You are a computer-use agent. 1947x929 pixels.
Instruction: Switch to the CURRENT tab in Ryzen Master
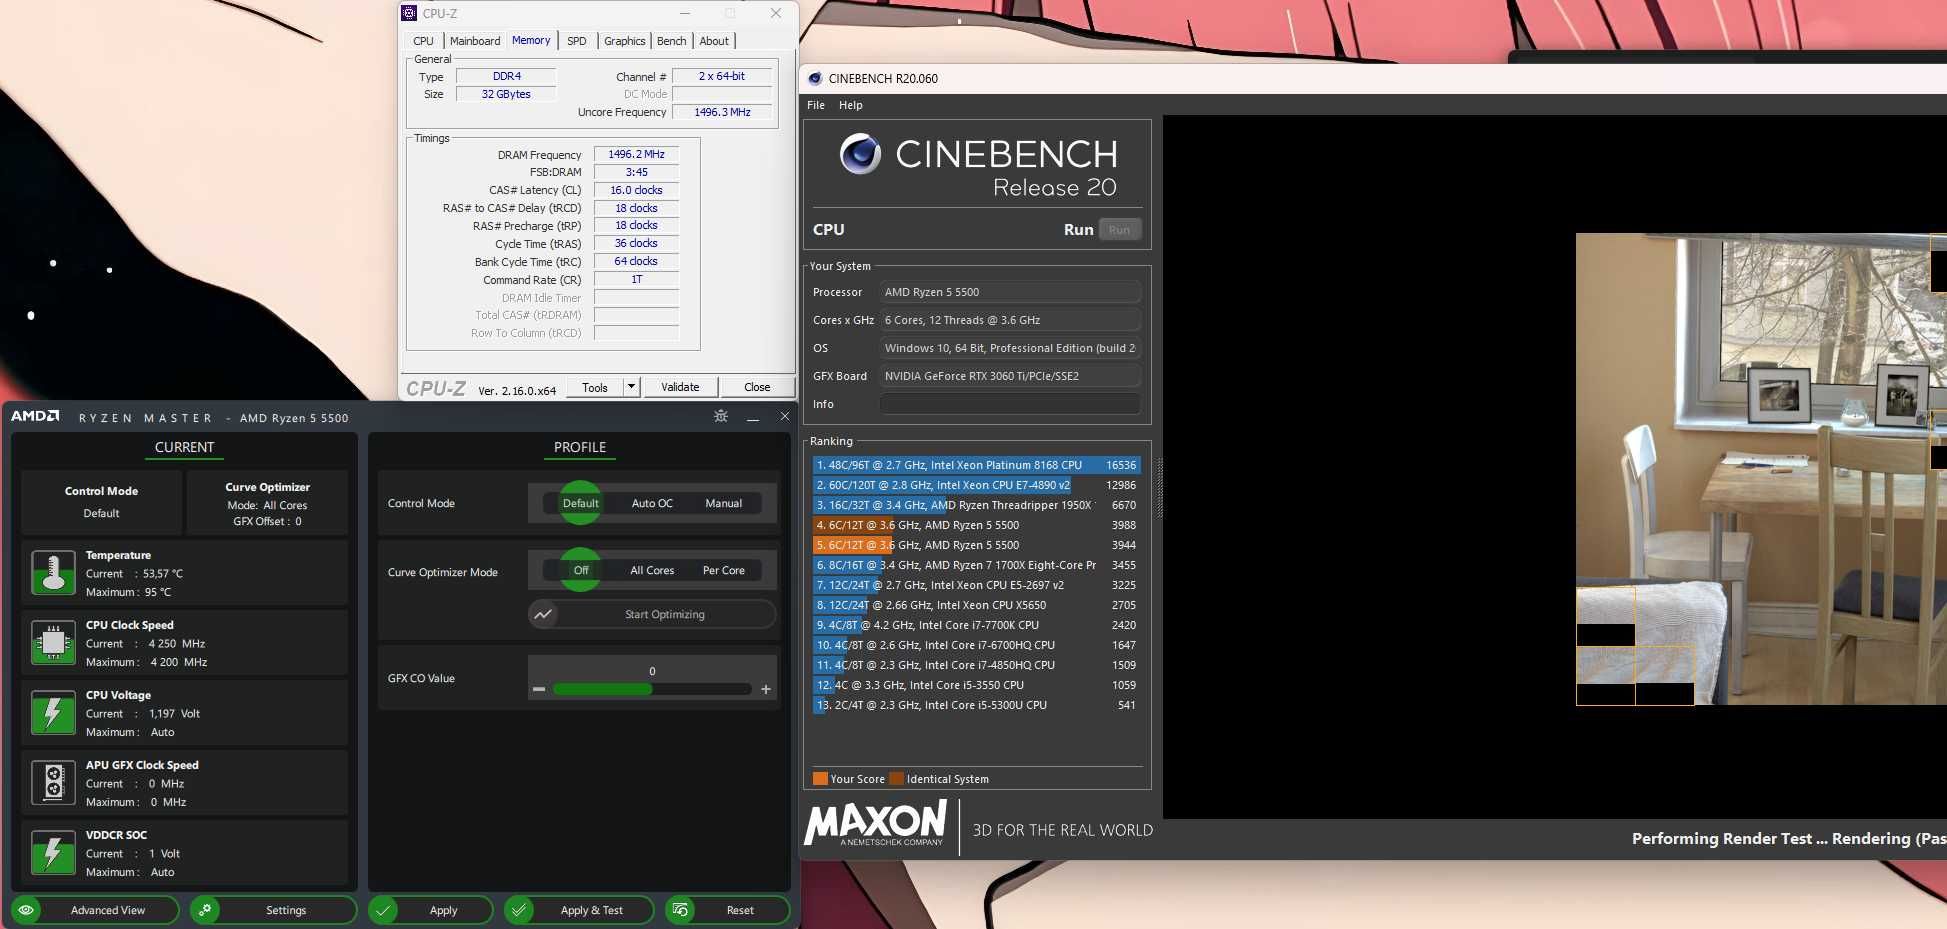(x=184, y=447)
